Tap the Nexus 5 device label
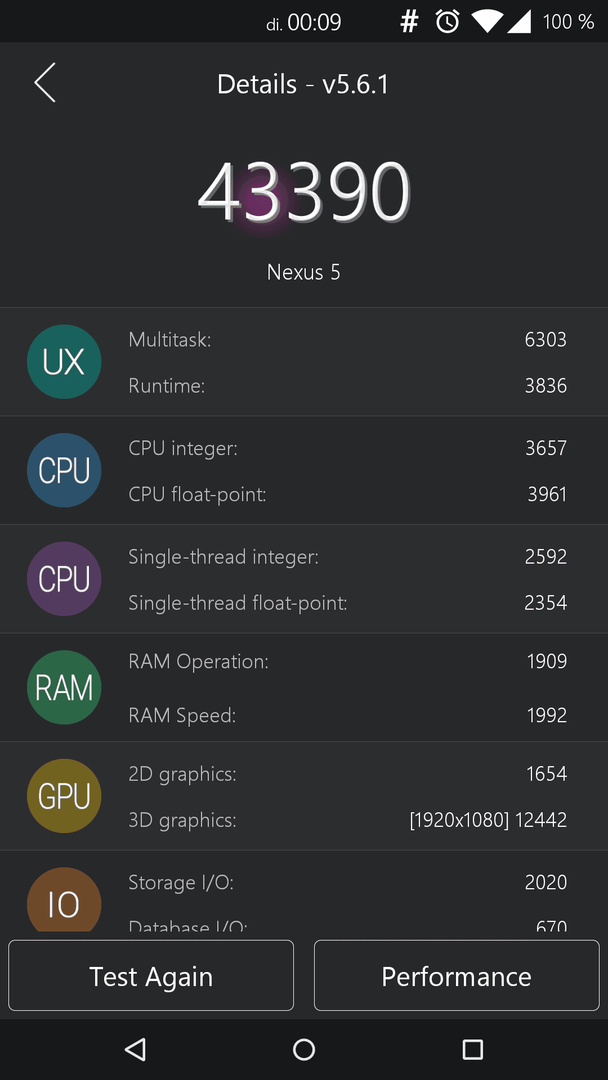608x1080 pixels. (304, 272)
